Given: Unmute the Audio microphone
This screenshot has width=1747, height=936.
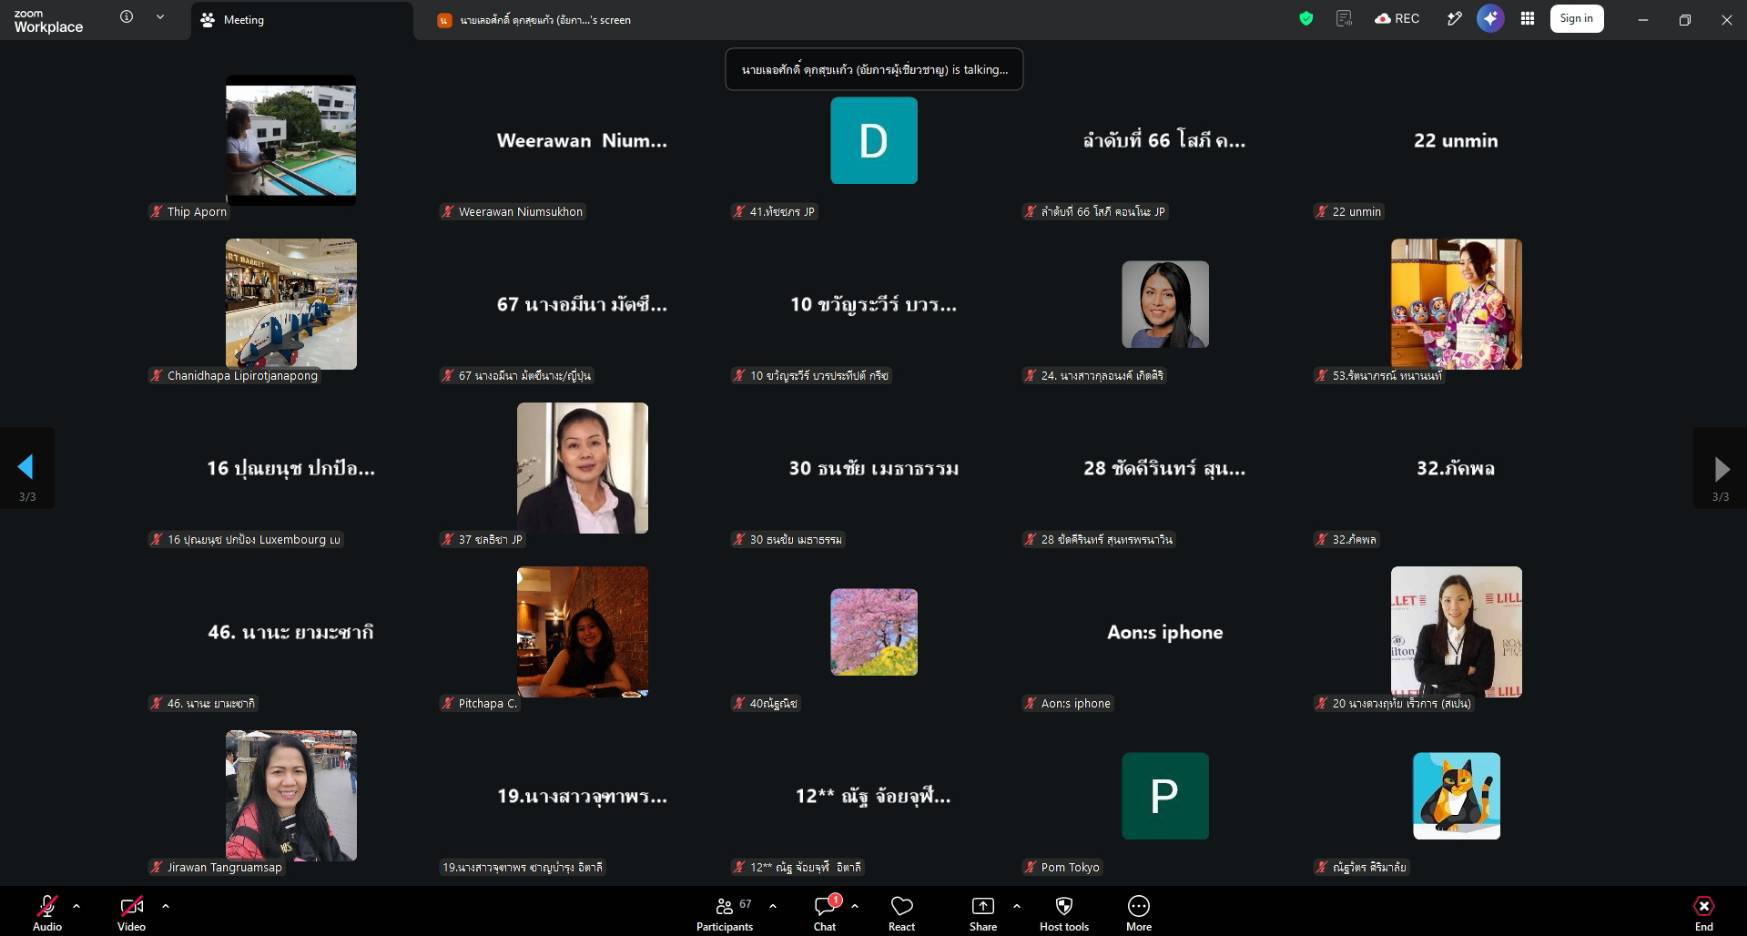Looking at the screenshot, I should click(47, 913).
